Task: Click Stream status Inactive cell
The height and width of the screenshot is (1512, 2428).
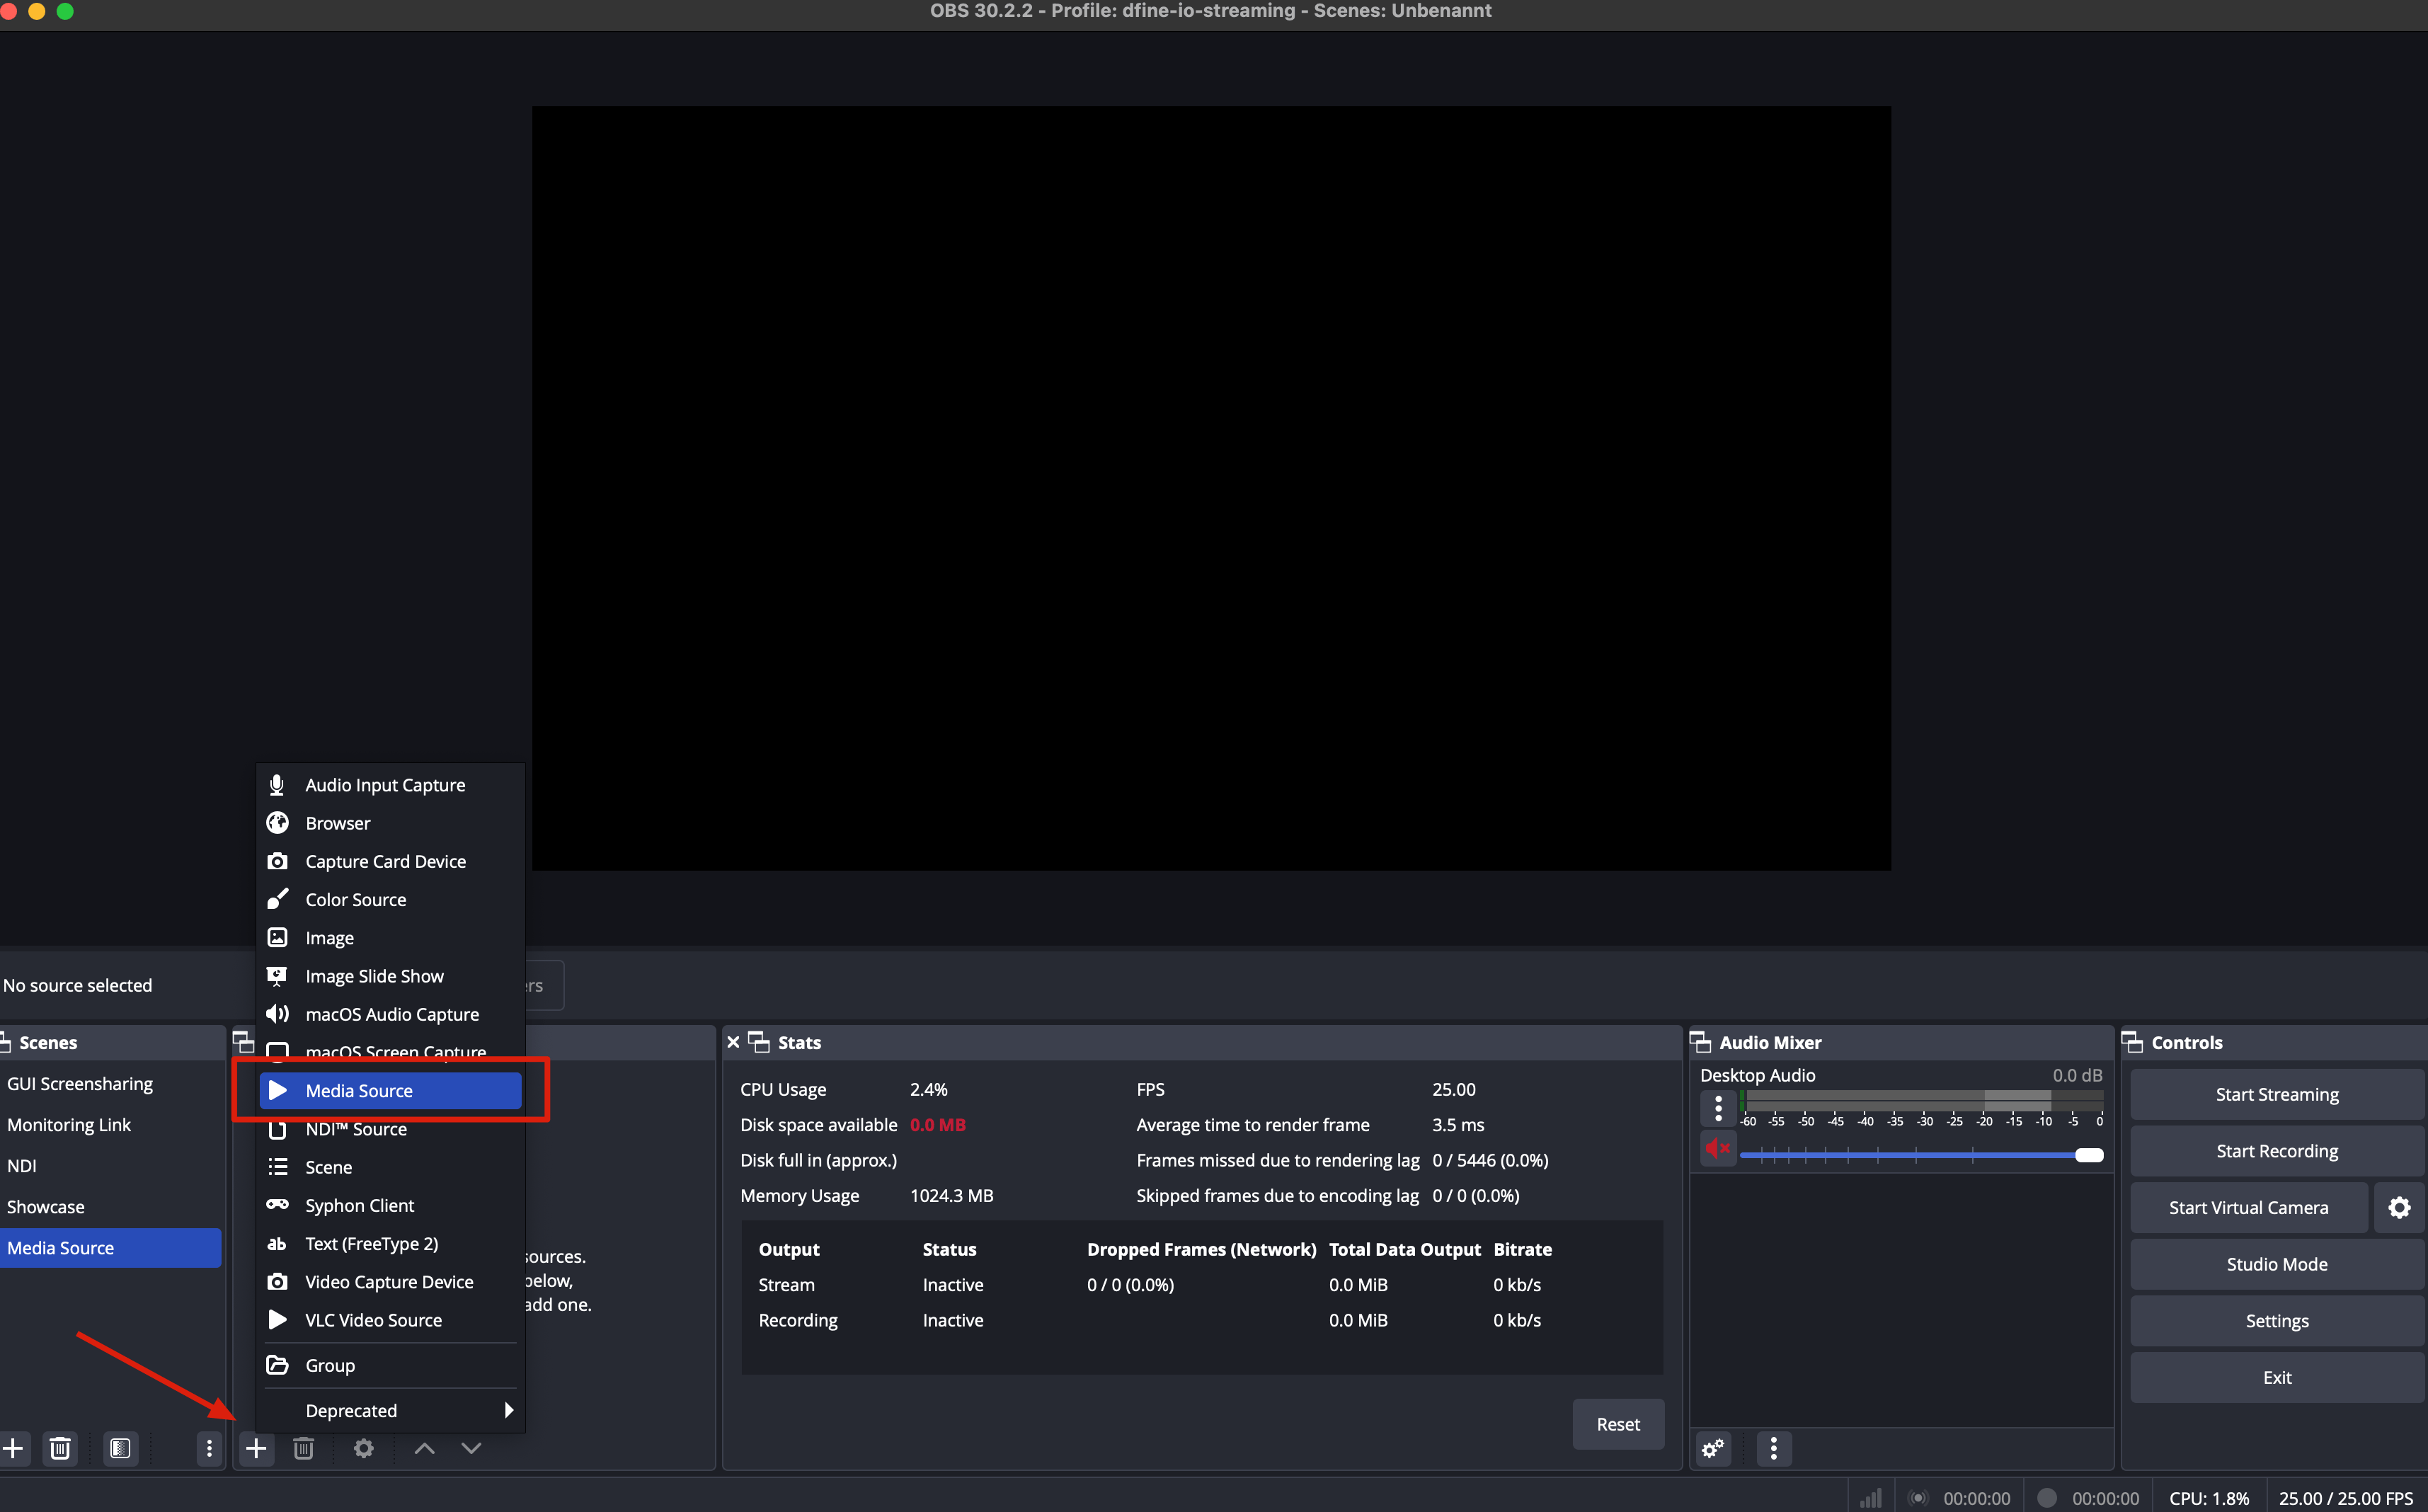Action: [x=952, y=1284]
